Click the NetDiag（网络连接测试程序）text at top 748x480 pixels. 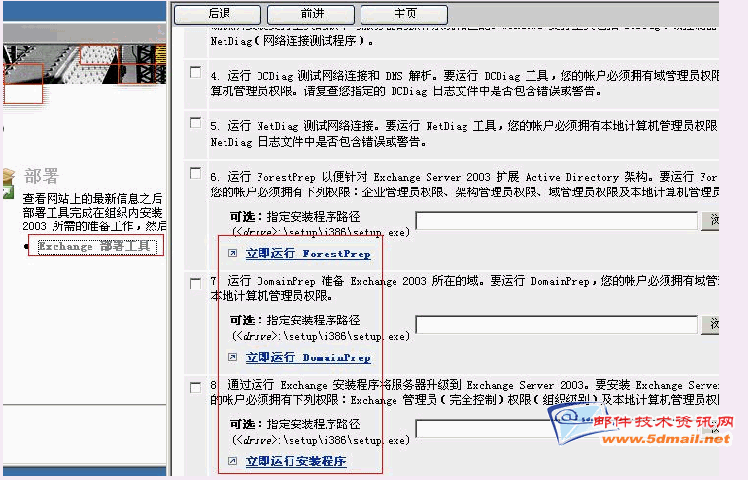pos(291,41)
